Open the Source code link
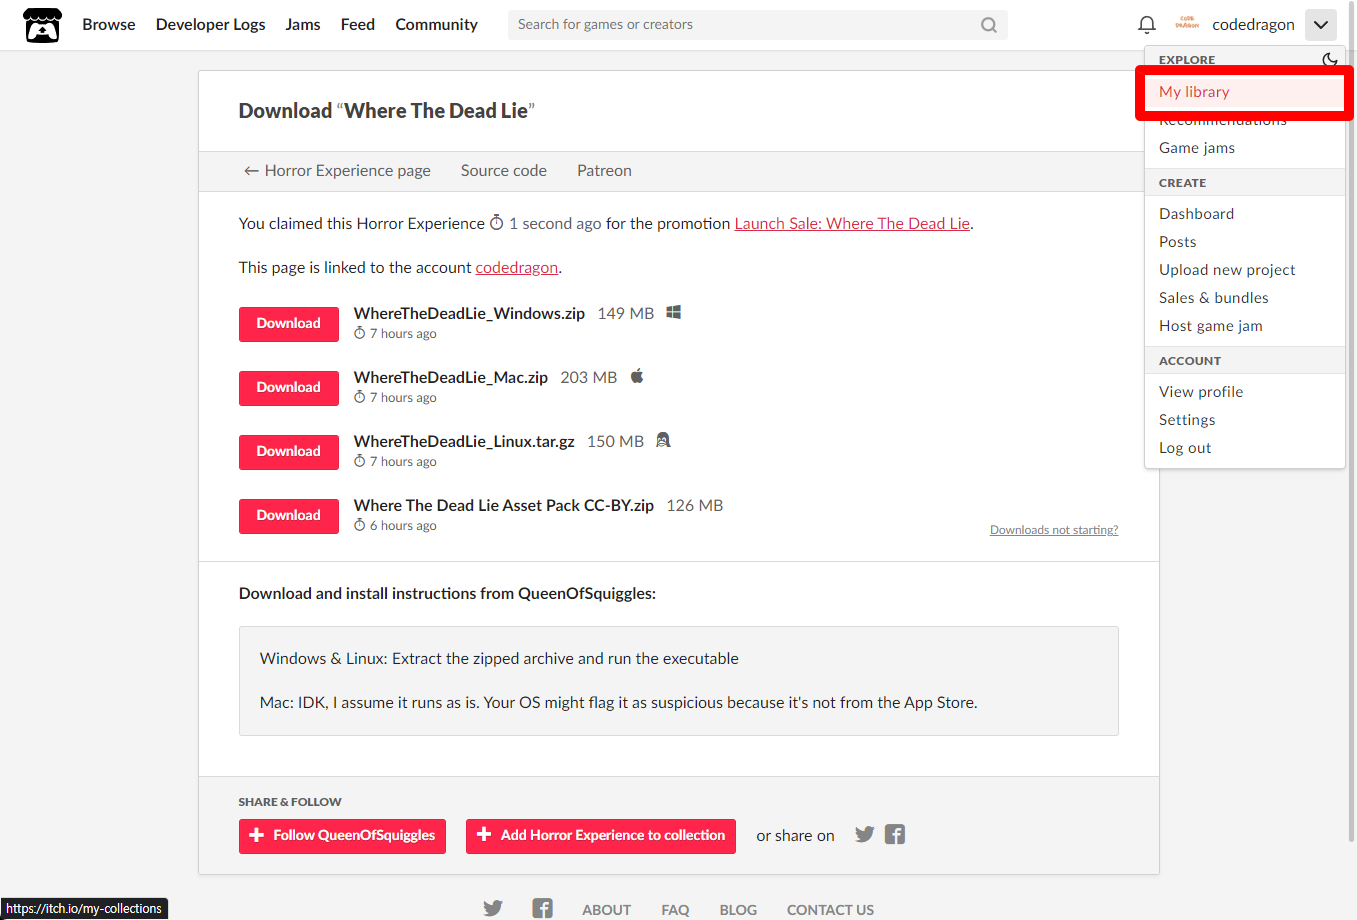The height and width of the screenshot is (920, 1357). pyautogui.click(x=504, y=171)
